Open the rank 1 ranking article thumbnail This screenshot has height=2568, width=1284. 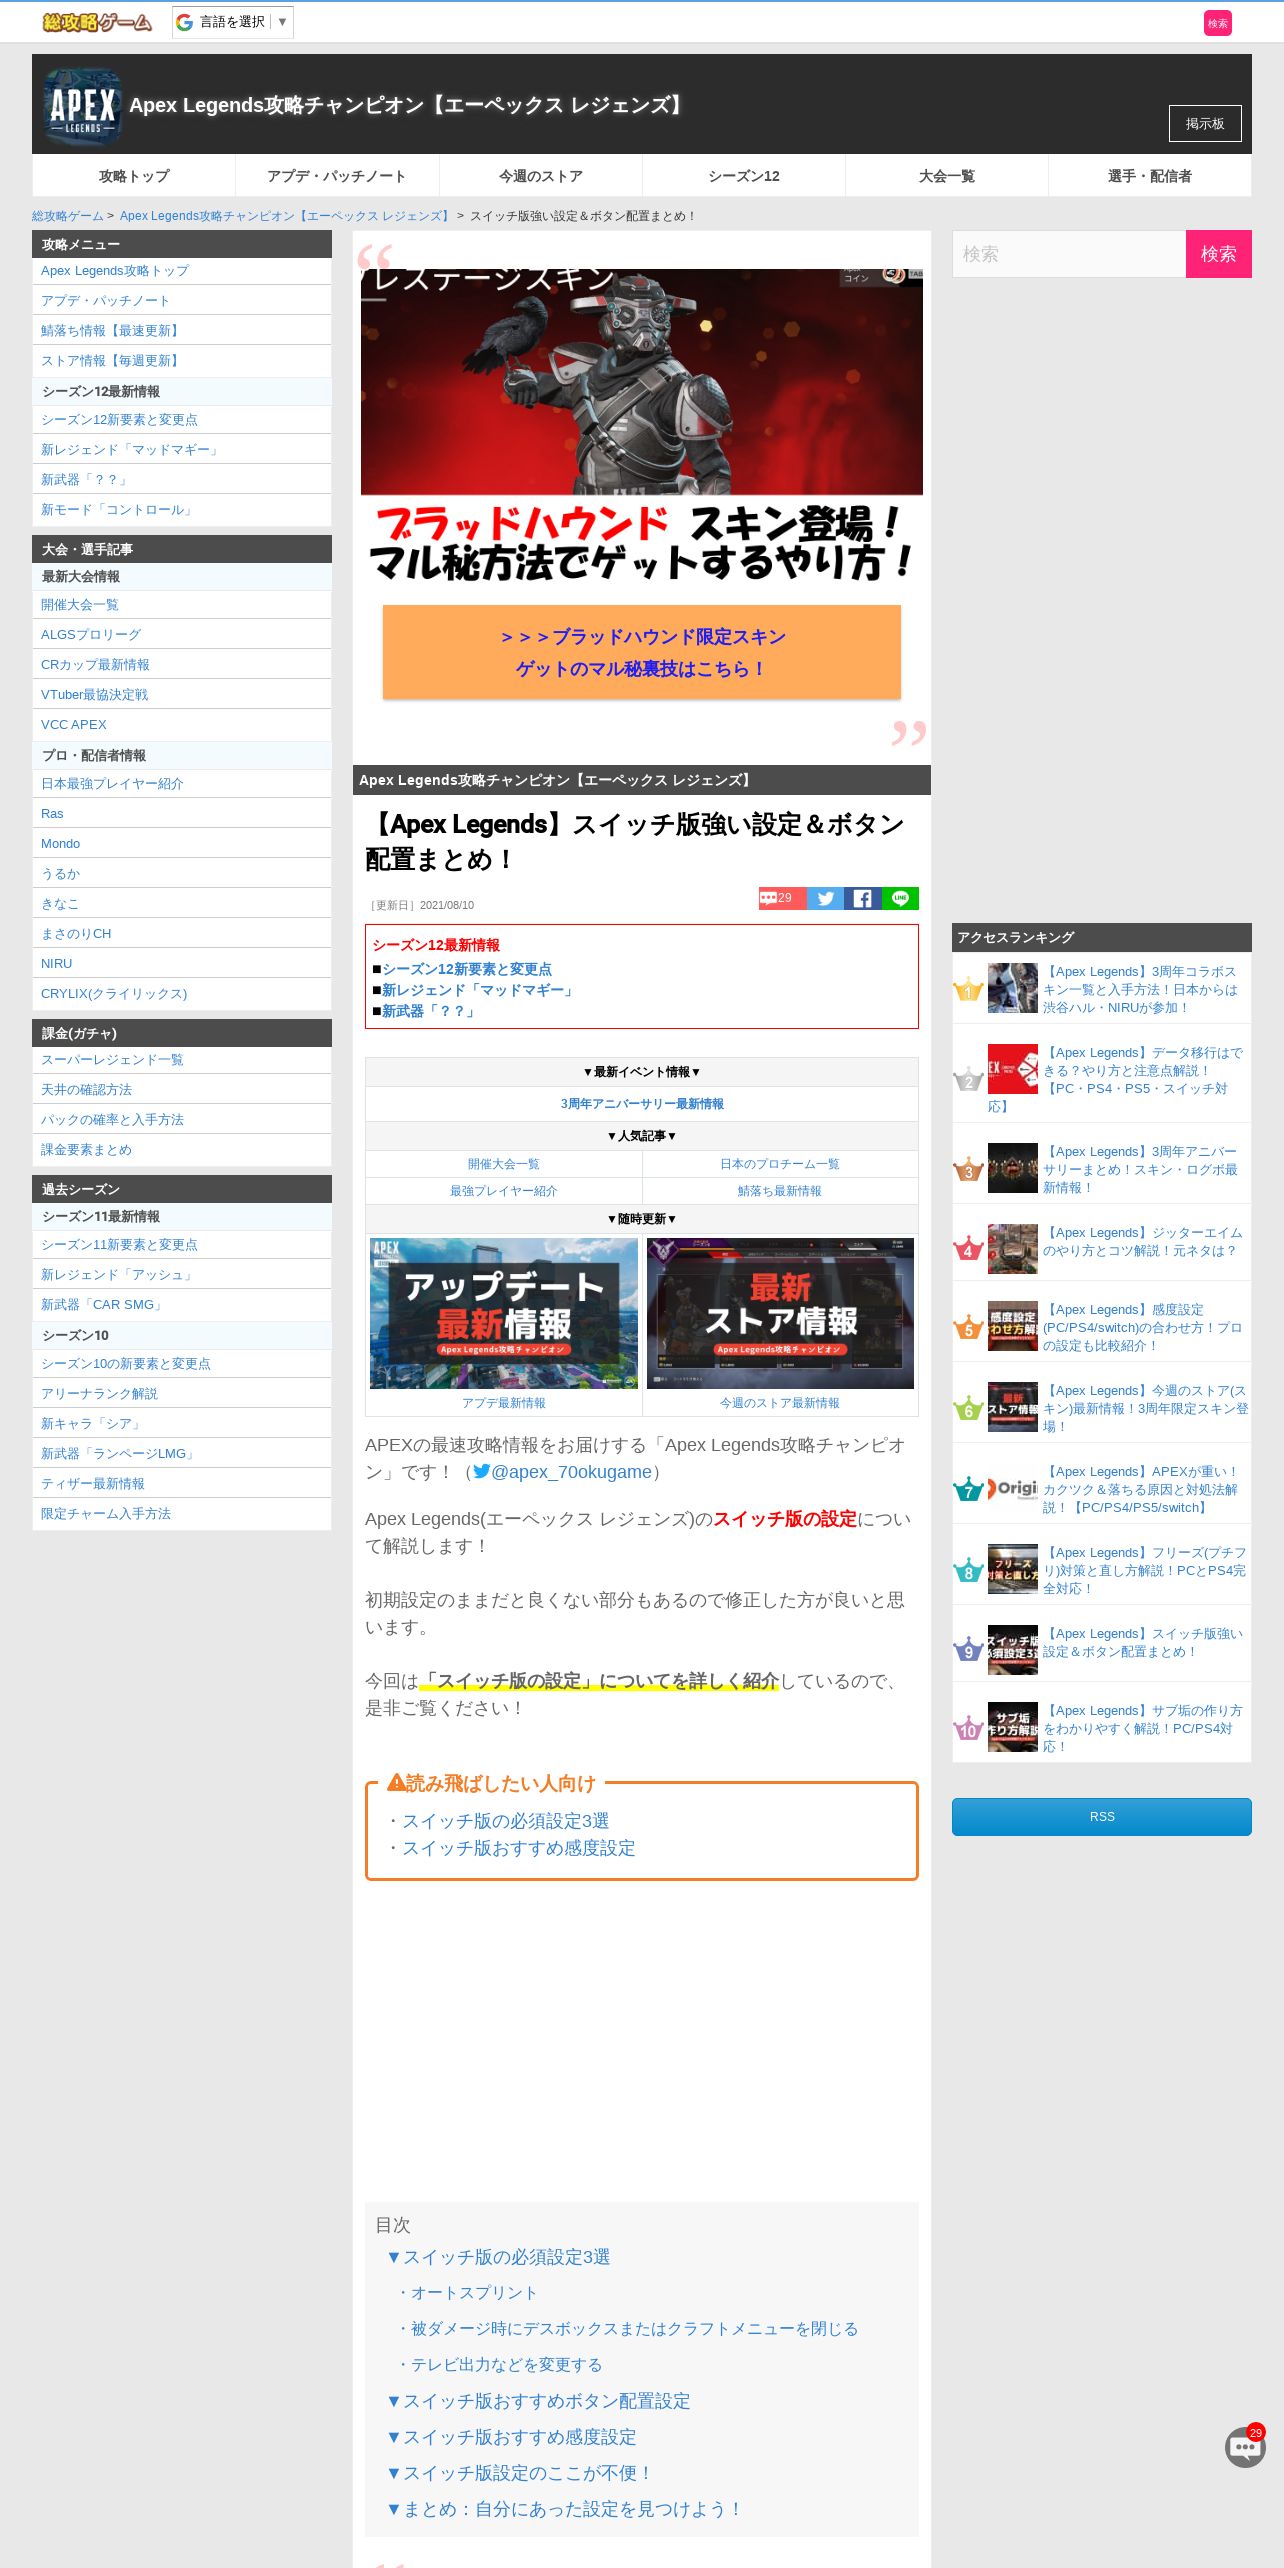coord(1013,988)
